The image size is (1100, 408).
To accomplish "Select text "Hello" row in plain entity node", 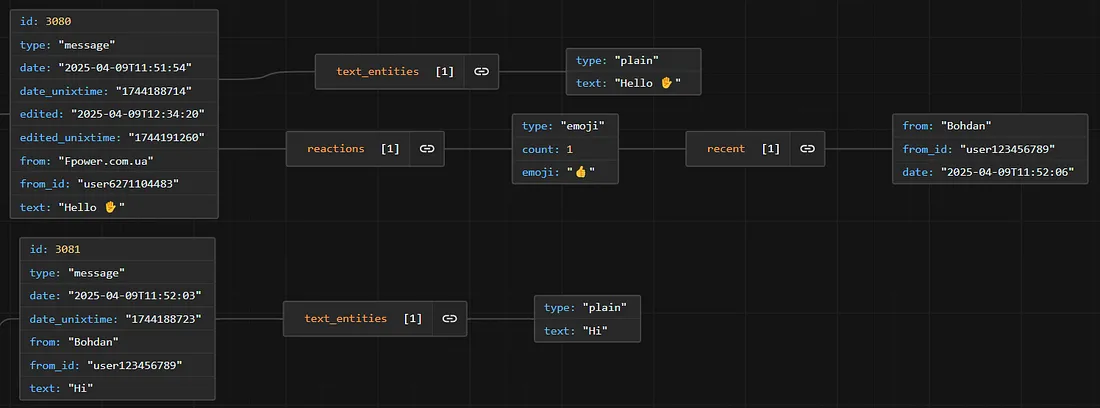I will point(633,83).
